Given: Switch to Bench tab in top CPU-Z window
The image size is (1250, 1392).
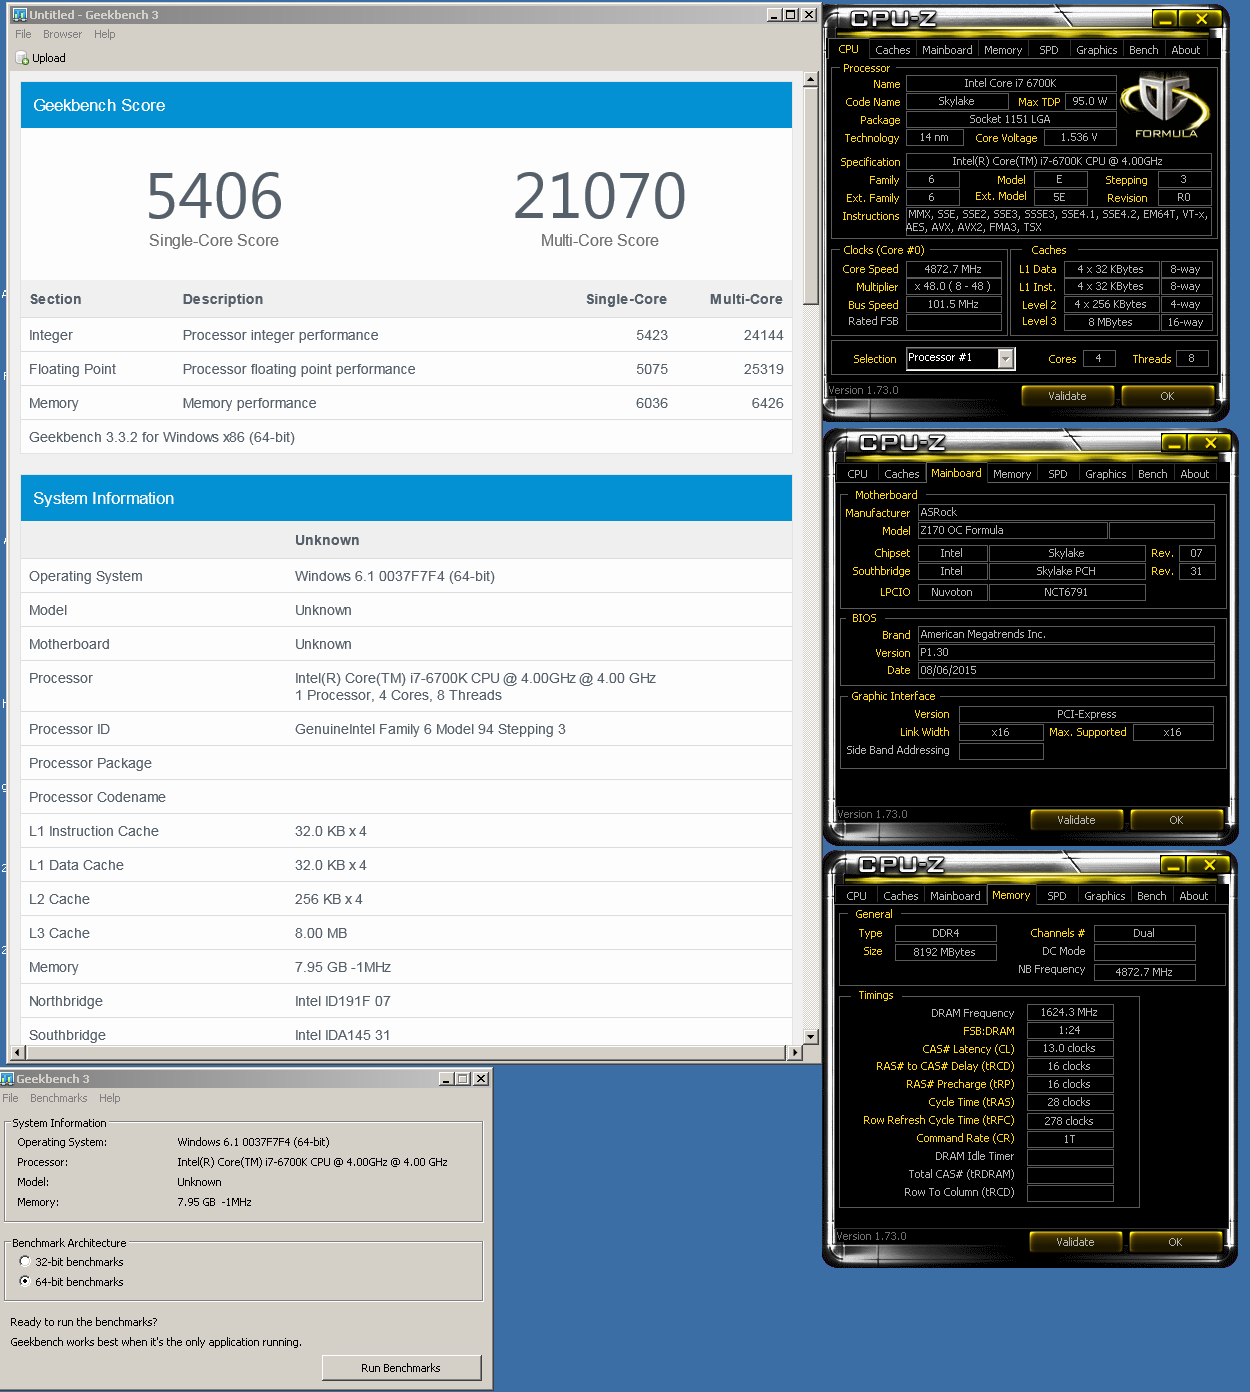Looking at the screenshot, I should pyautogui.click(x=1144, y=50).
